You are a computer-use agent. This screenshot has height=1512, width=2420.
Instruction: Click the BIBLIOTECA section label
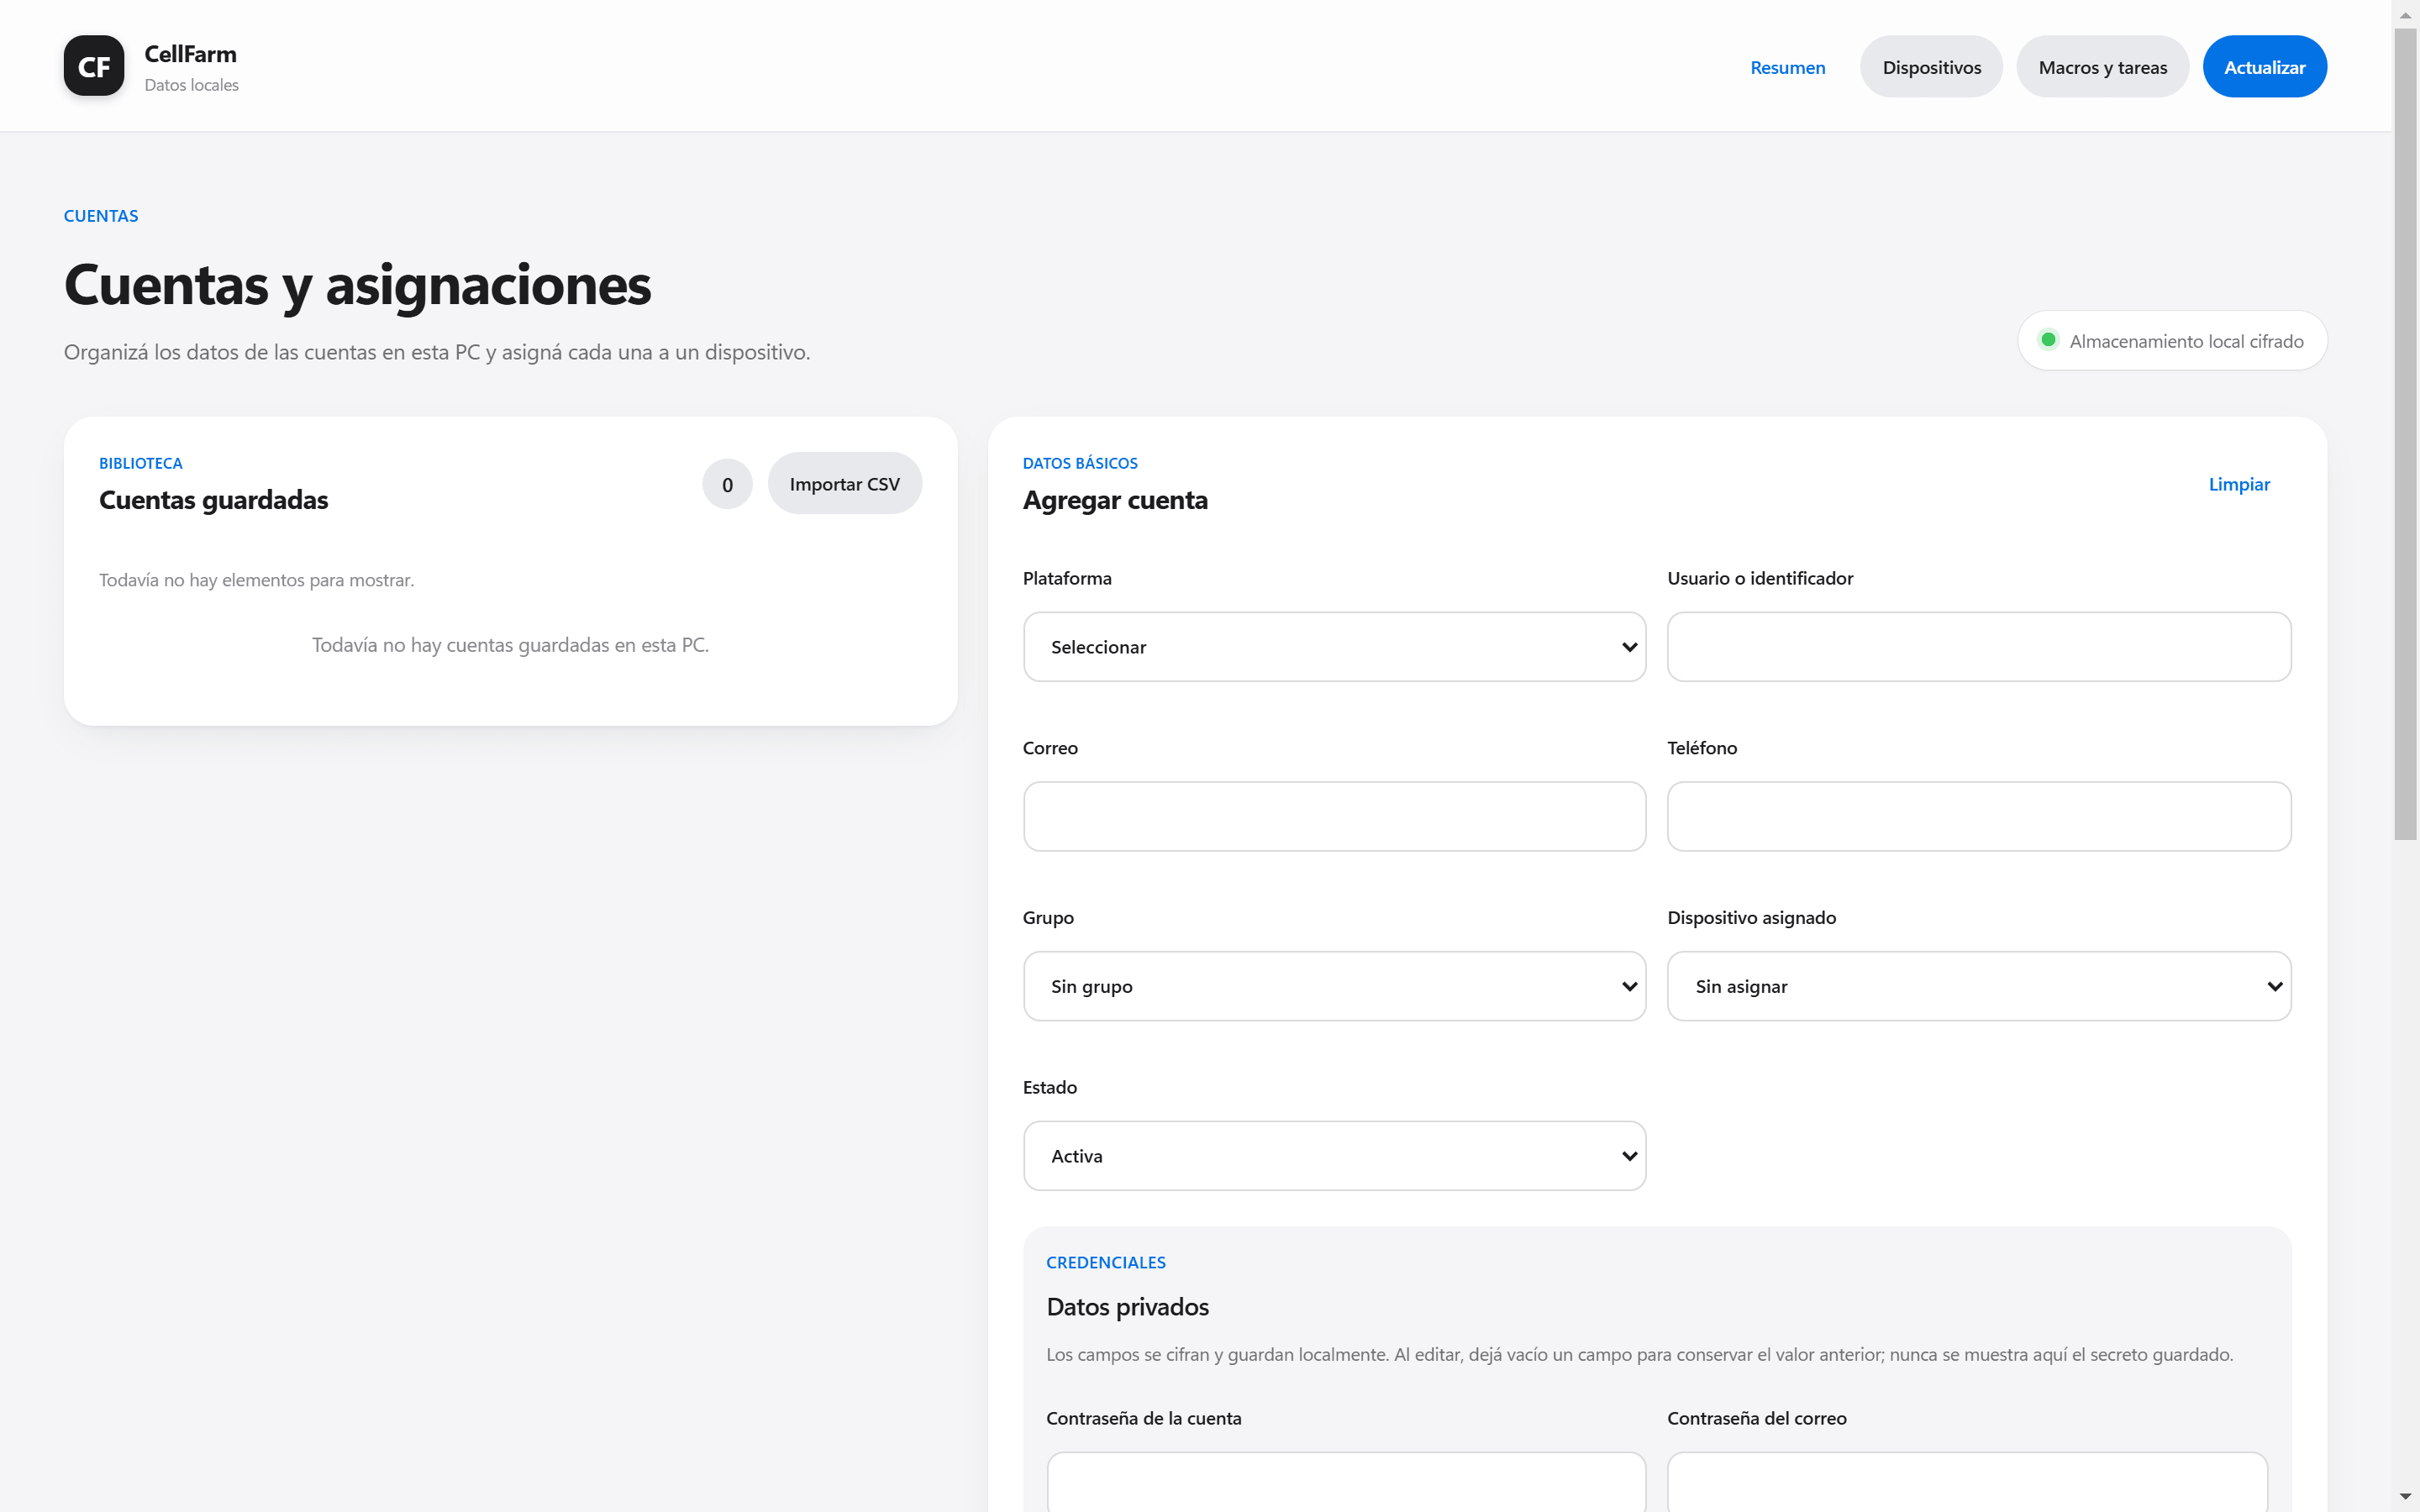pyautogui.click(x=141, y=463)
